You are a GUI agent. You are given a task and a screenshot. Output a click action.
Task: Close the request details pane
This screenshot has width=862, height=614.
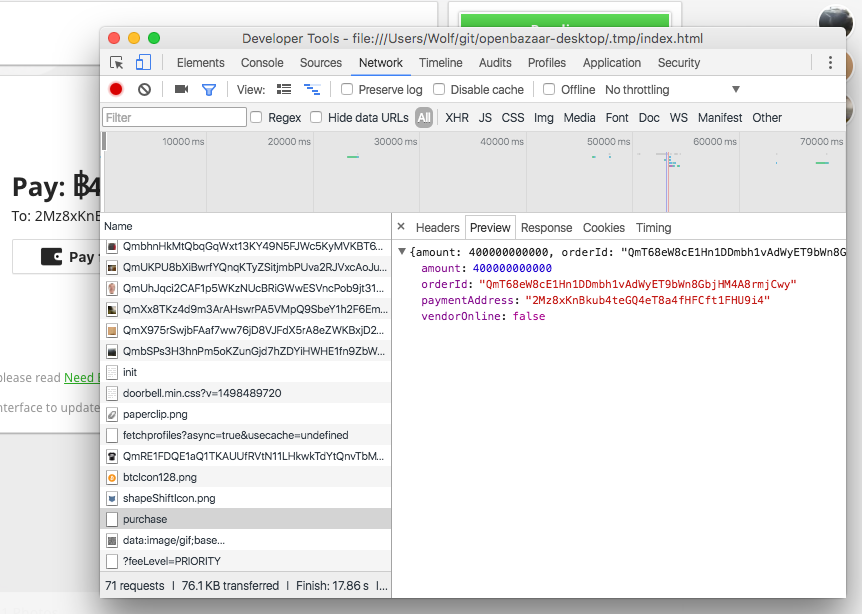click(x=401, y=226)
